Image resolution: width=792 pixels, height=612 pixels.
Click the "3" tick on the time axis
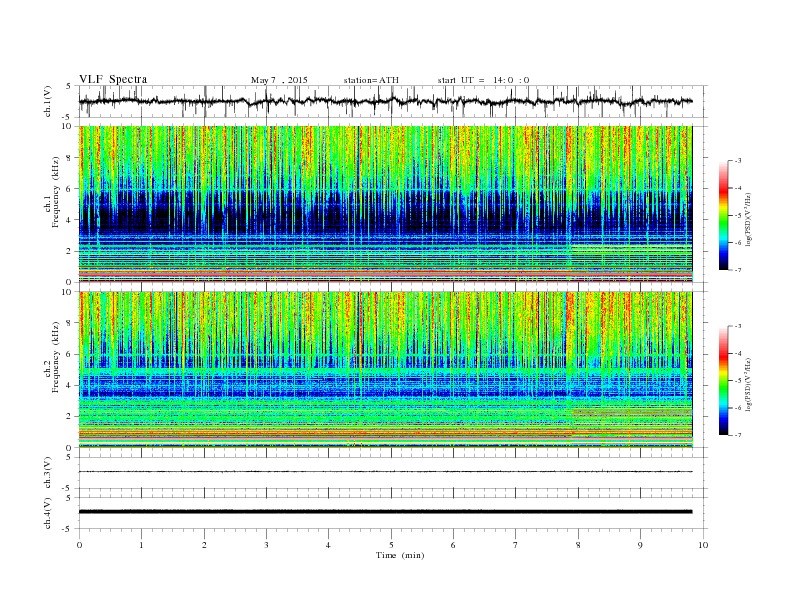266,545
